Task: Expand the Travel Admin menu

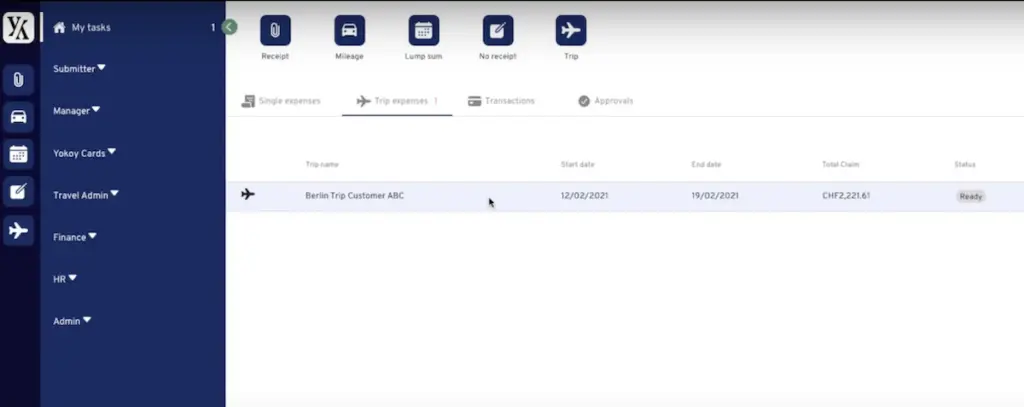Action: [x=86, y=195]
